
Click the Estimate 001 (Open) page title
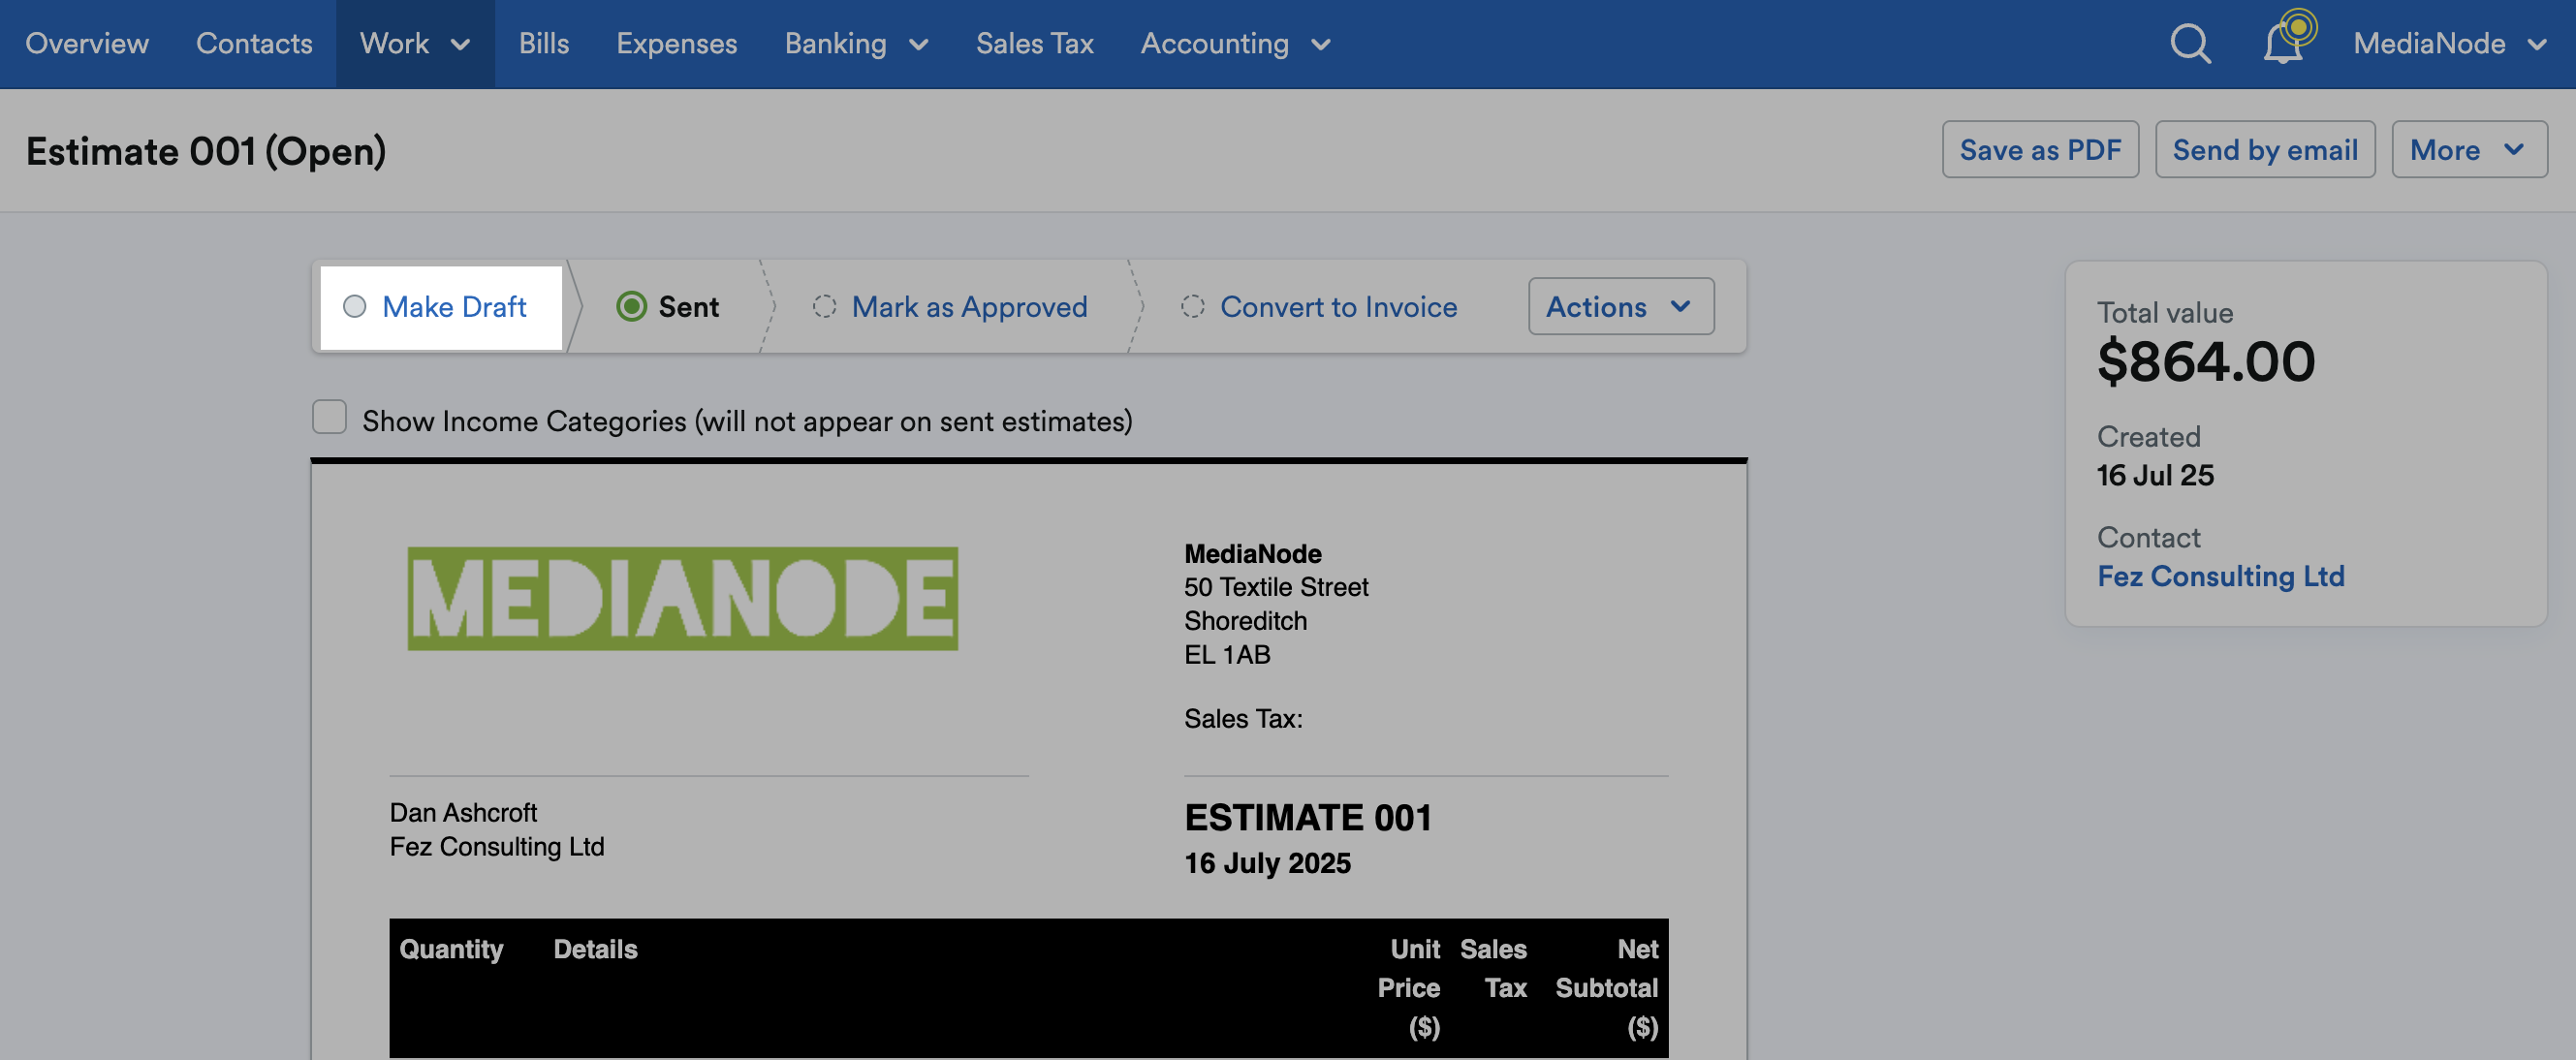206,151
